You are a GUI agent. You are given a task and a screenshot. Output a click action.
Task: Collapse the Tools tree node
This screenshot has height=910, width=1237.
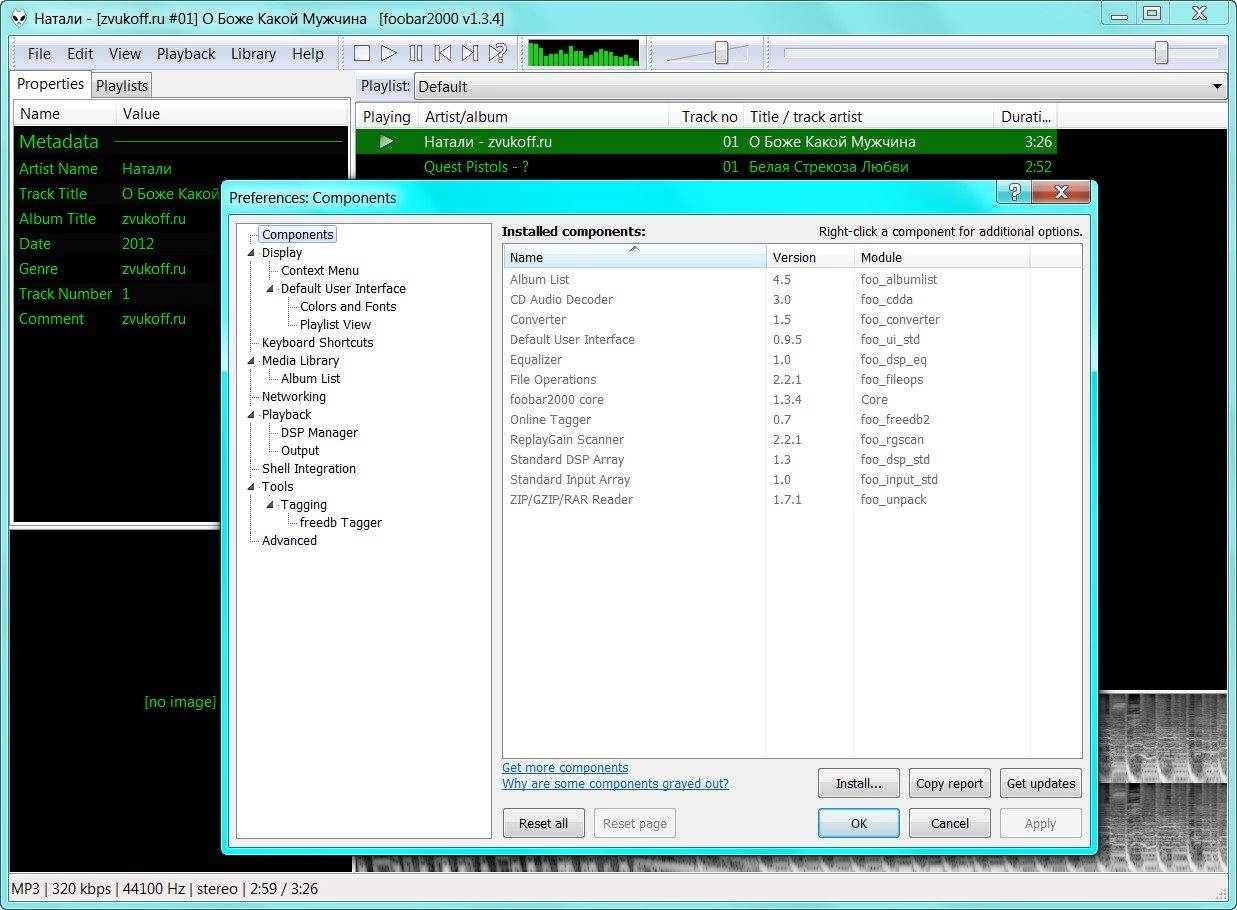pyautogui.click(x=251, y=487)
